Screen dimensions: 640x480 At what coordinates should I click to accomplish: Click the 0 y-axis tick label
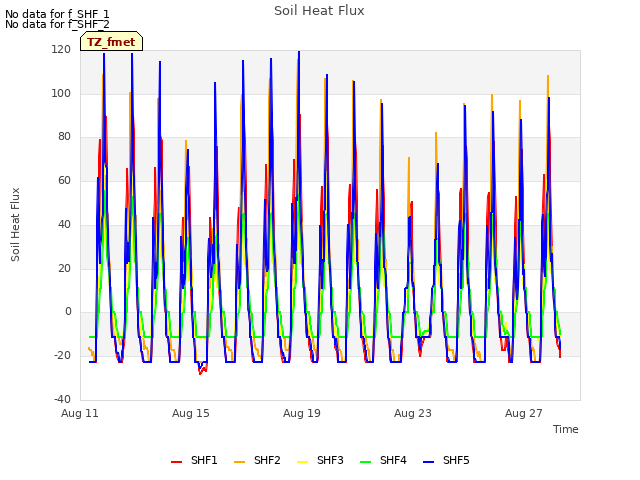tap(68, 311)
